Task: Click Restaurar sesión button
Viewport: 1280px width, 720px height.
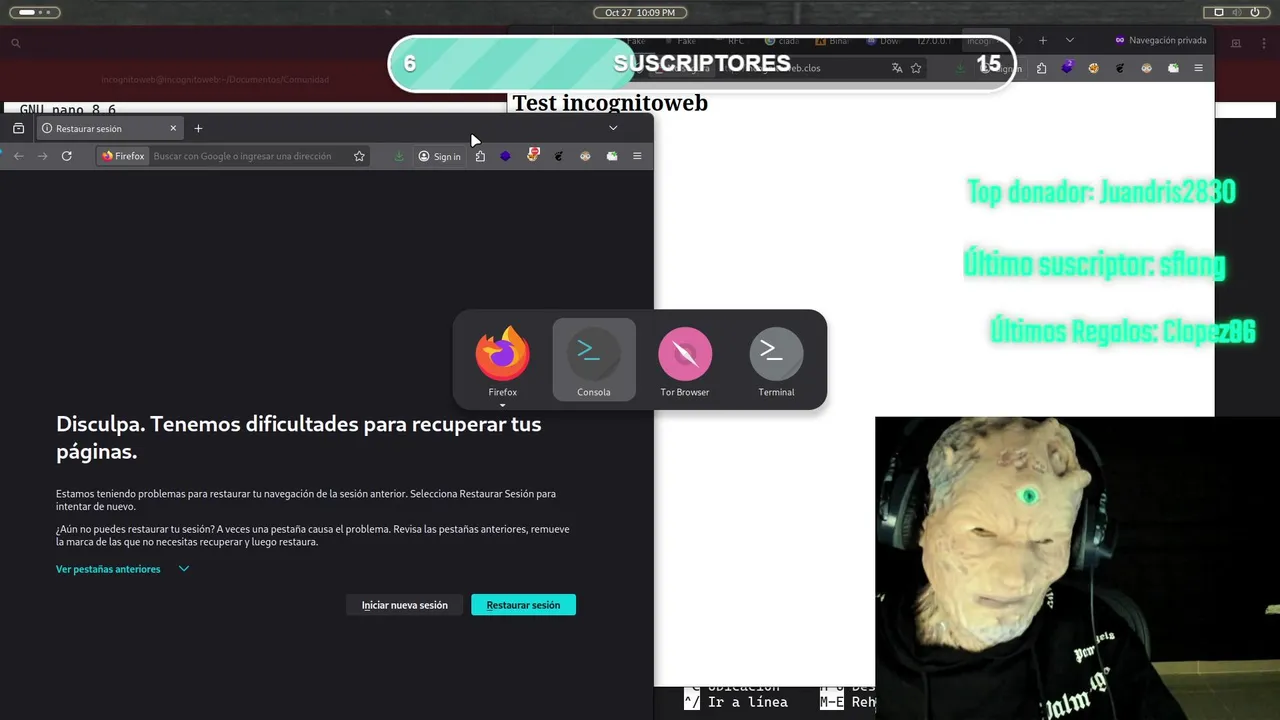Action: point(523,605)
